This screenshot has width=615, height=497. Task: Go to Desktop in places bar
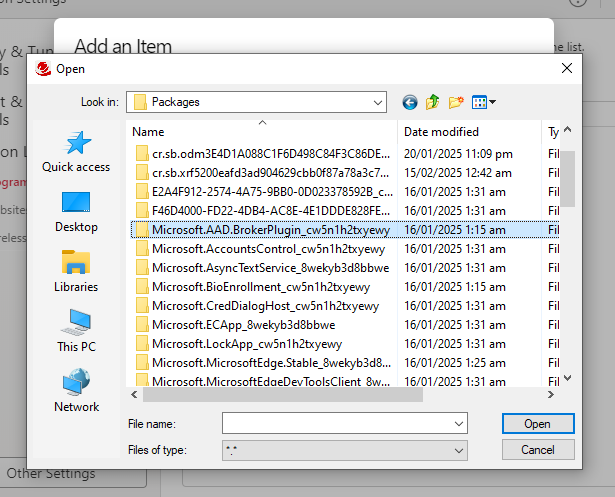(x=76, y=213)
